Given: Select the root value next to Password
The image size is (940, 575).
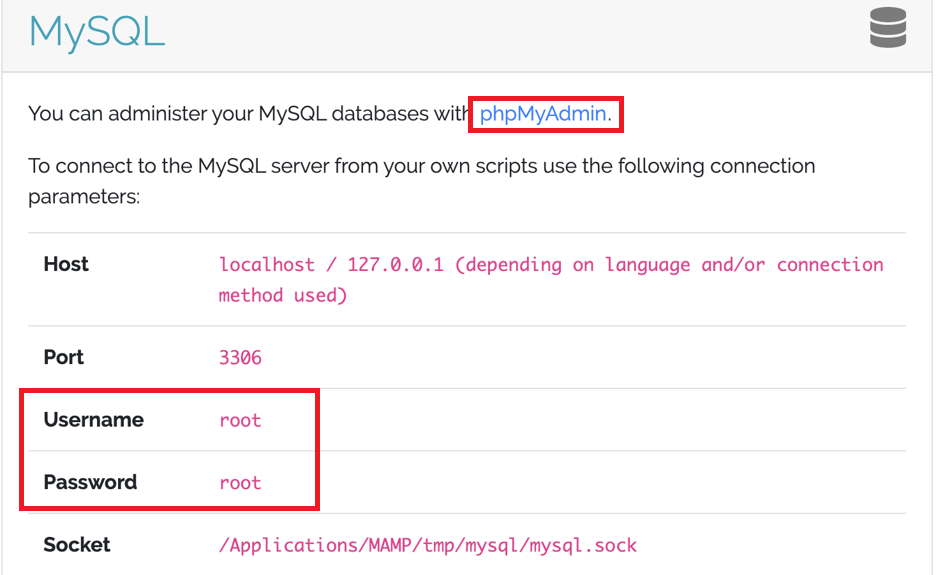Looking at the screenshot, I should pyautogui.click(x=240, y=483).
